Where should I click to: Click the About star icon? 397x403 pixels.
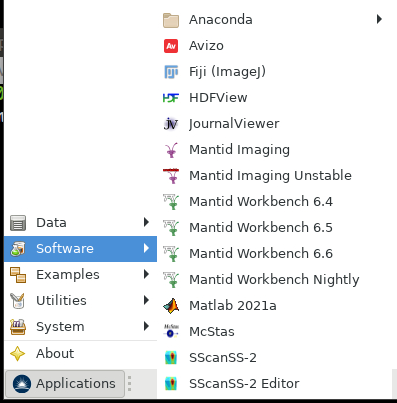pyautogui.click(x=17, y=354)
